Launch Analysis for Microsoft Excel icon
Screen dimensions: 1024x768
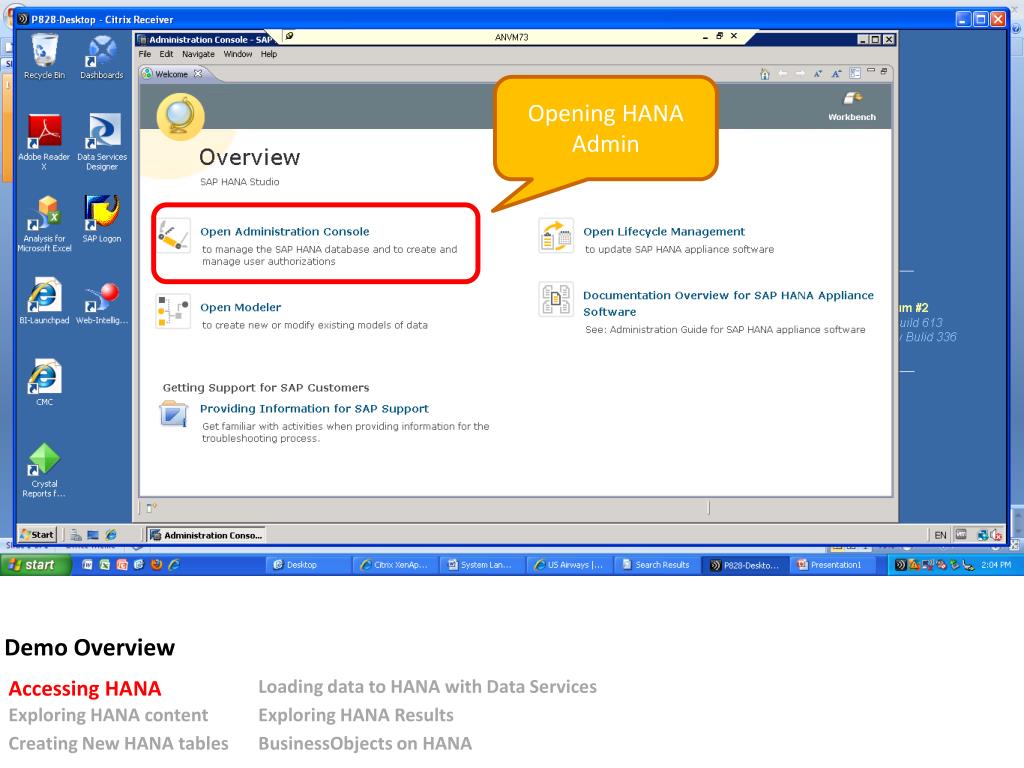pyautogui.click(x=44, y=223)
